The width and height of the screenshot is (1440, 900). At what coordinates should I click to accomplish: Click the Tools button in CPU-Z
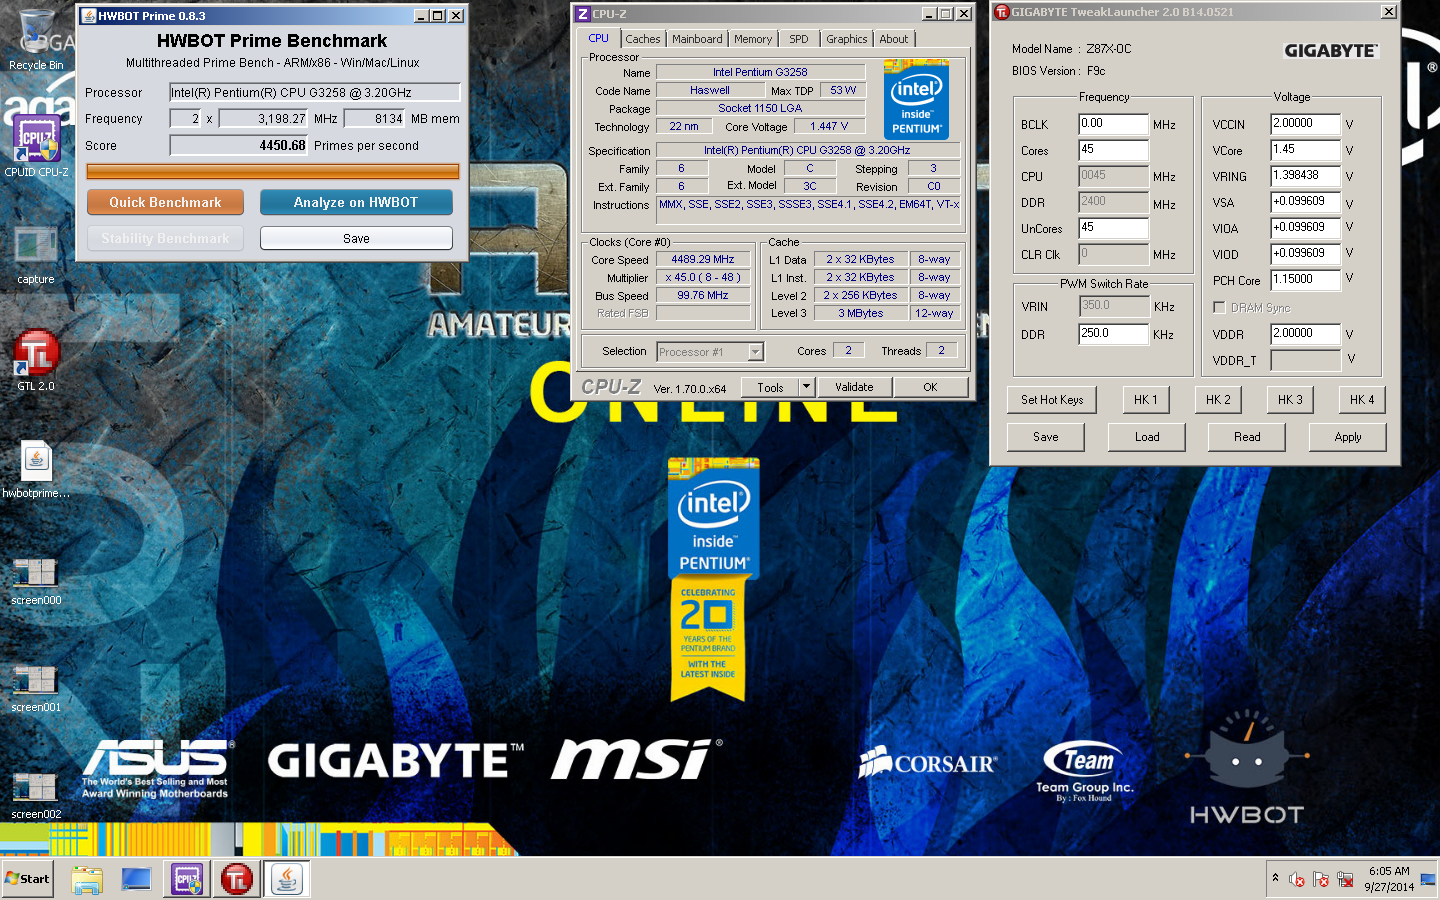coord(770,387)
